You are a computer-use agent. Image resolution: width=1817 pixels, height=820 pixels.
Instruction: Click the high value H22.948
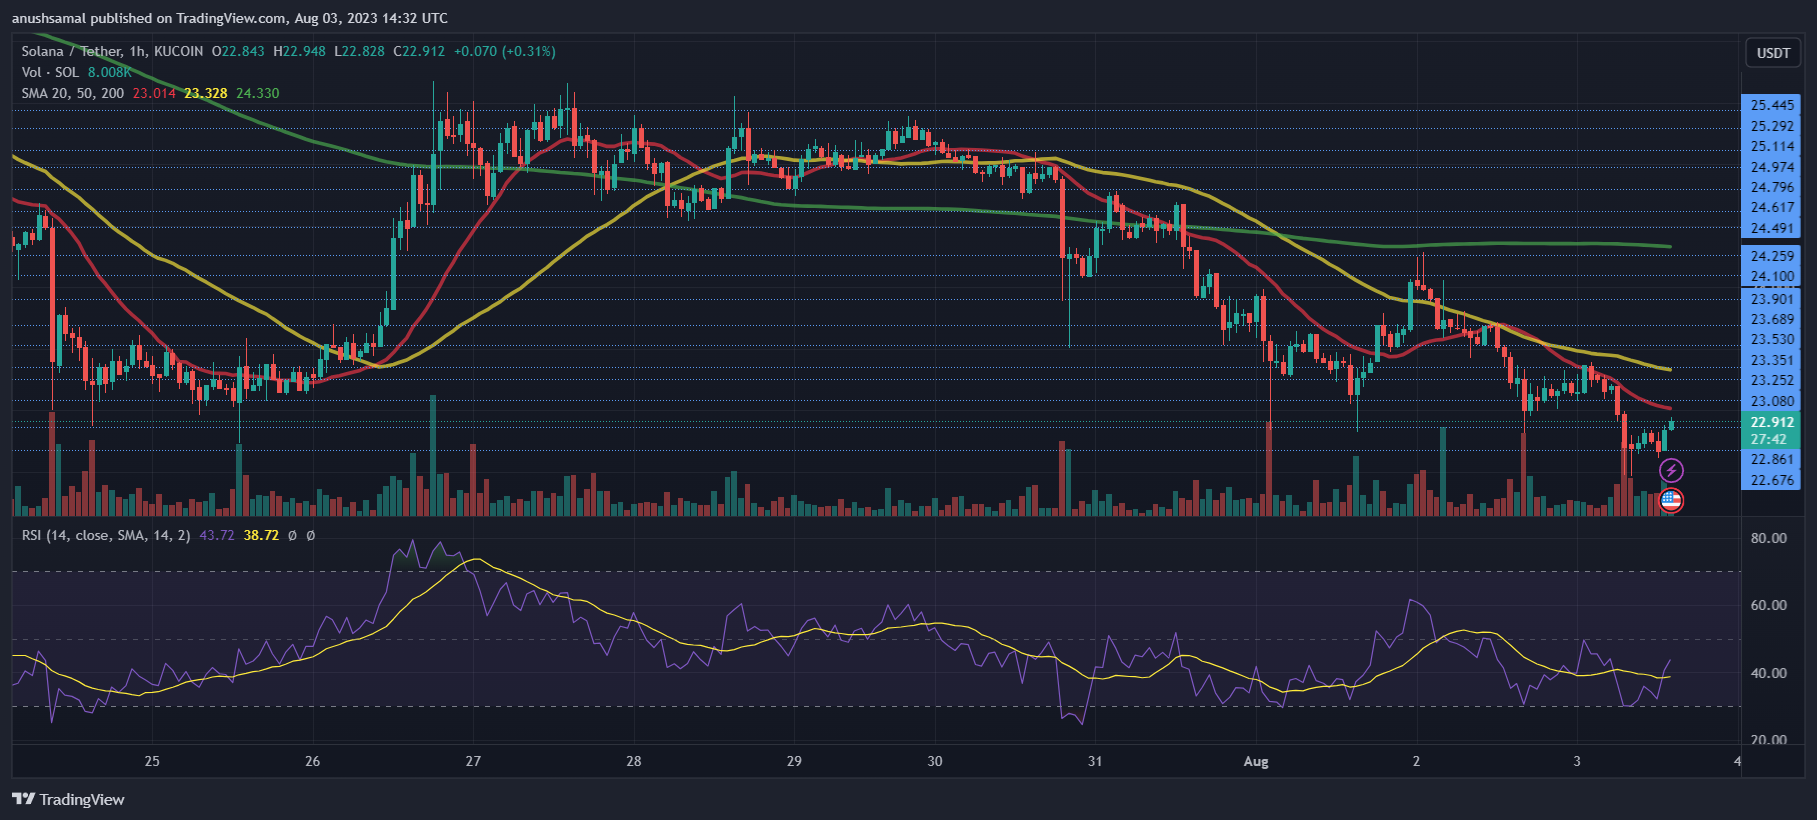coord(300,51)
